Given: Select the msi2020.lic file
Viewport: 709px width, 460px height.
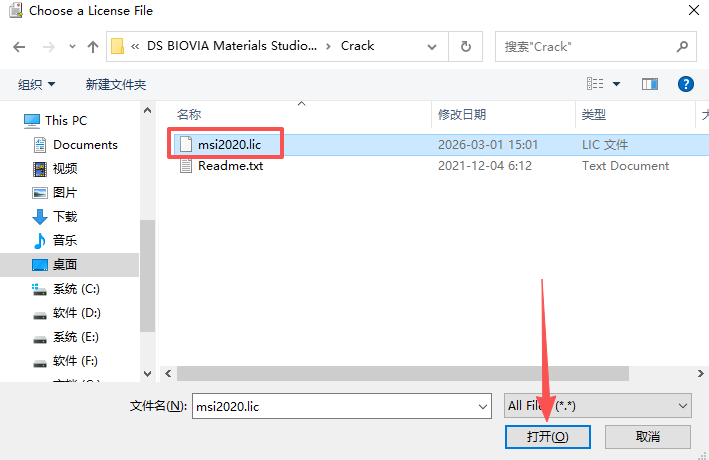Looking at the screenshot, I should coord(229,145).
